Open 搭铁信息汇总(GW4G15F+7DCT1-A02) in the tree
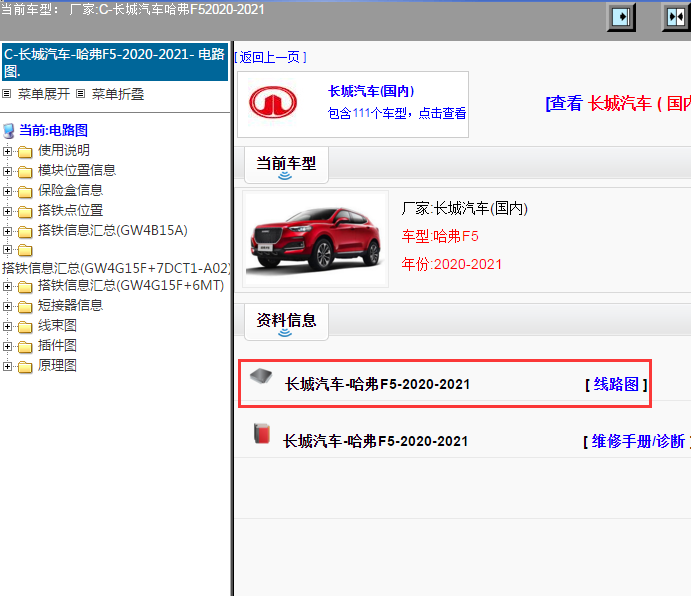This screenshot has width=691, height=596. tap(116, 268)
